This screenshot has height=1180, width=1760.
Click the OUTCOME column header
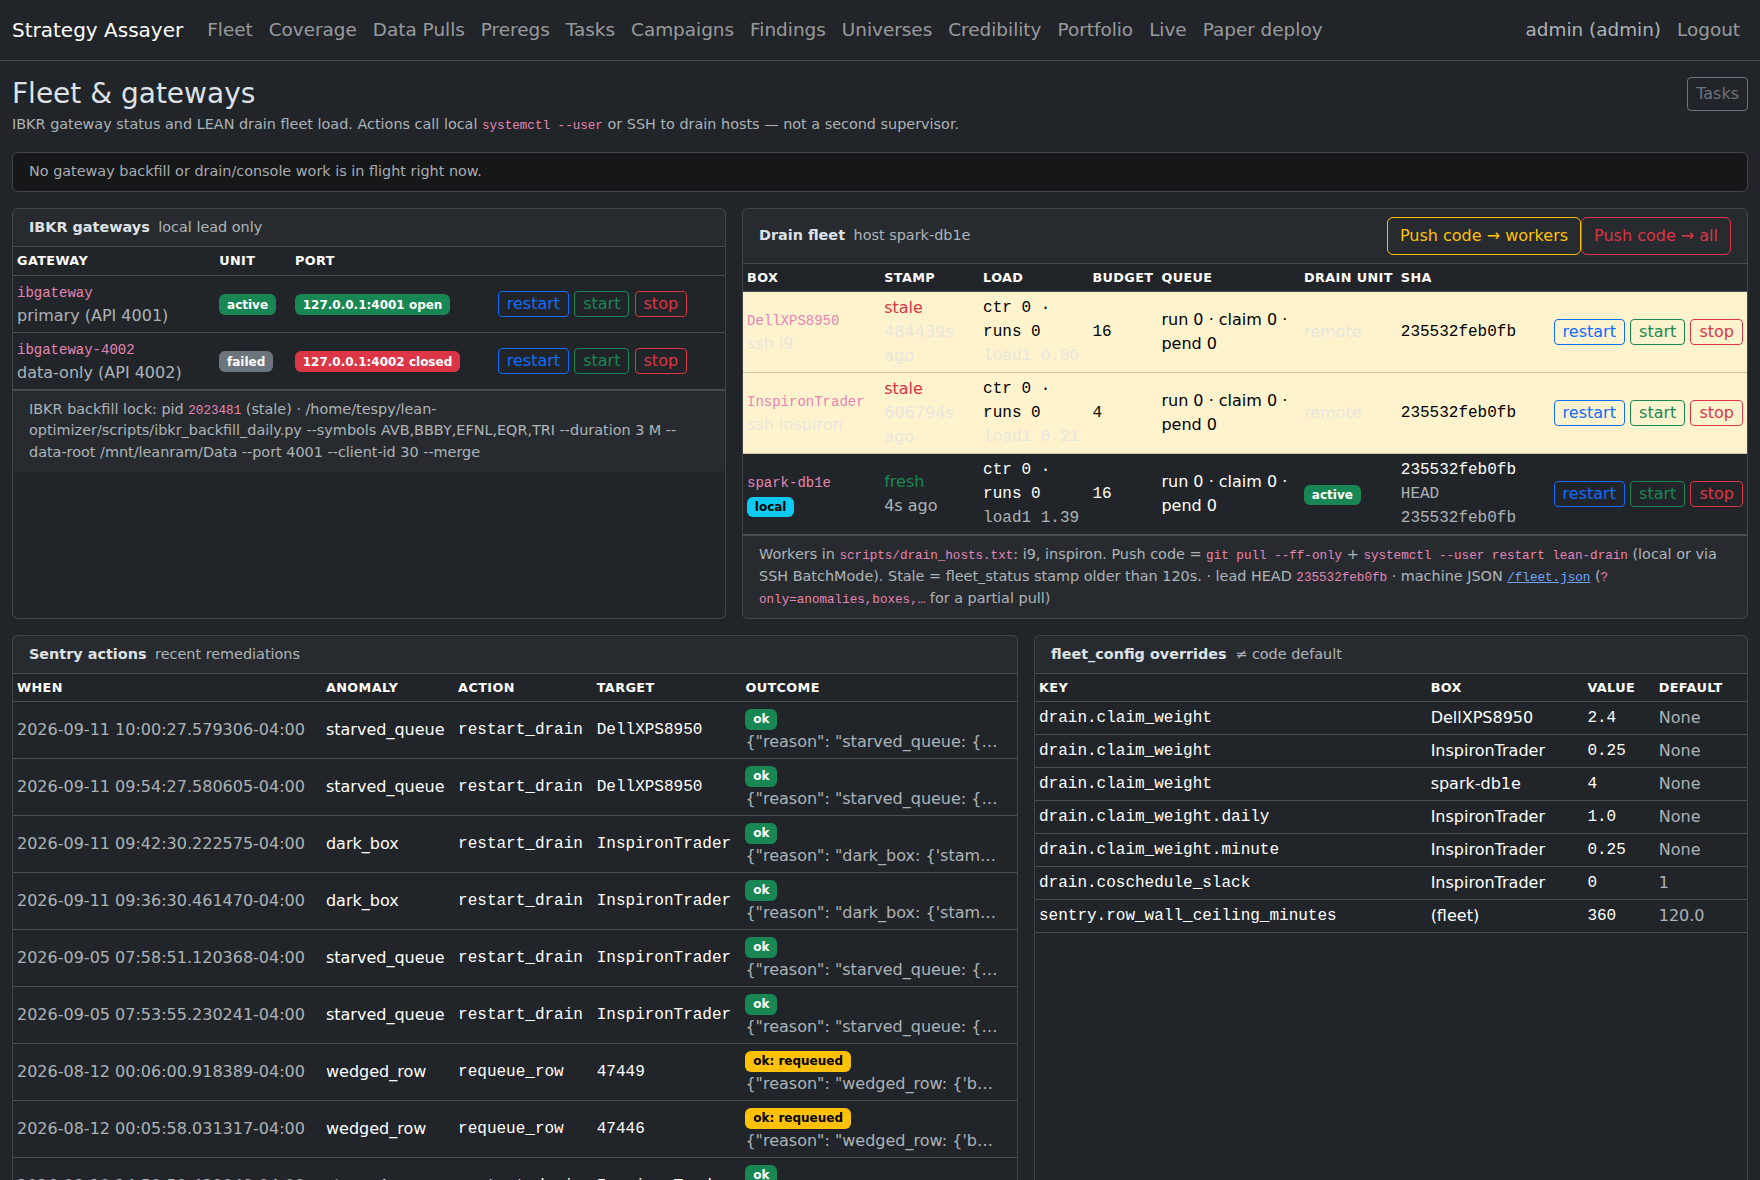782,688
